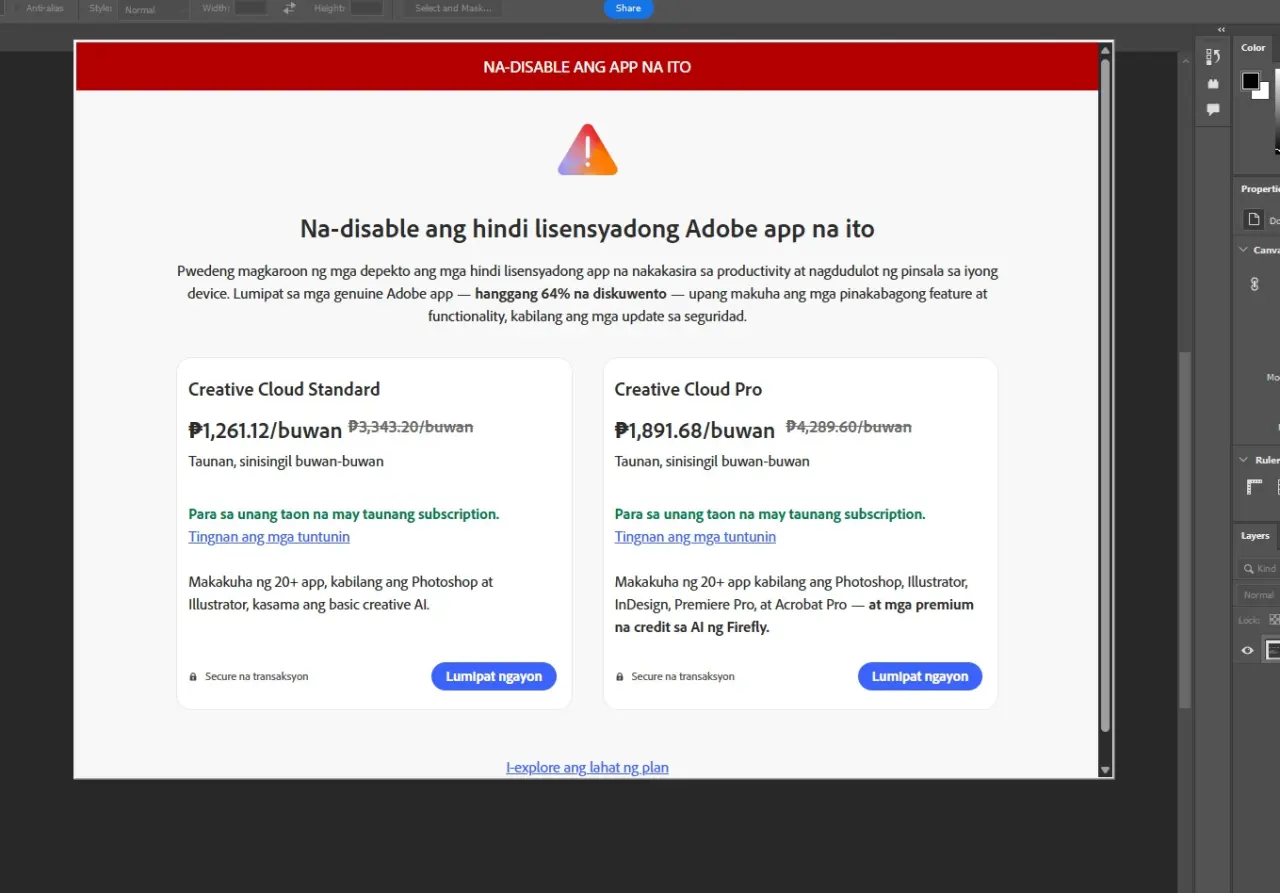Click the Creative Cloud Pro heading
This screenshot has width=1280, height=893.
pos(688,389)
